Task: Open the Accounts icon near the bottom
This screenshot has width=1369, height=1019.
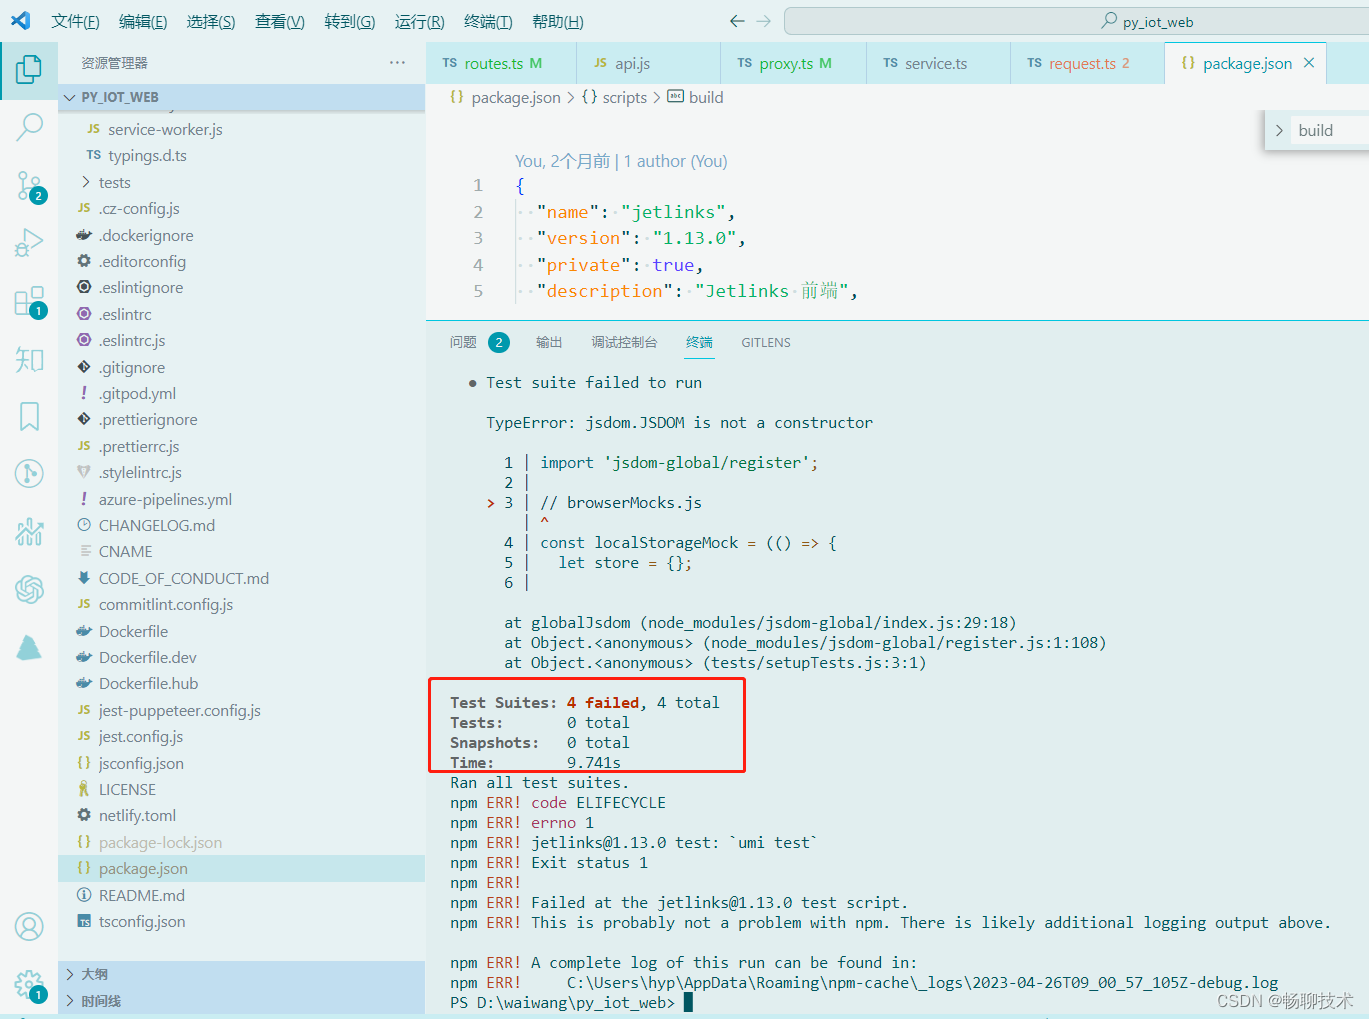Action: (29, 927)
